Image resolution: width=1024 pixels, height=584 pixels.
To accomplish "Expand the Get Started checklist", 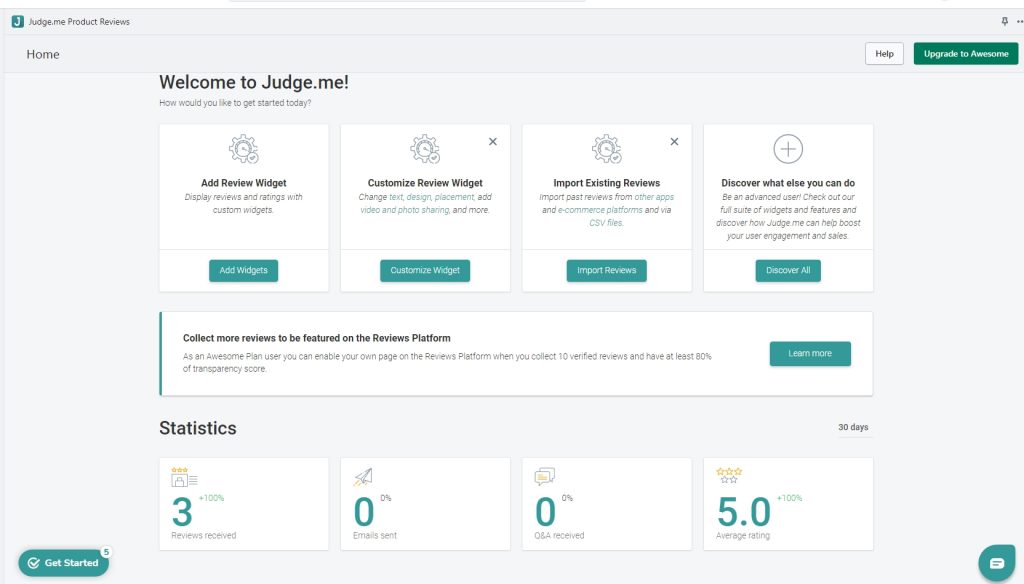I will tap(63, 562).
